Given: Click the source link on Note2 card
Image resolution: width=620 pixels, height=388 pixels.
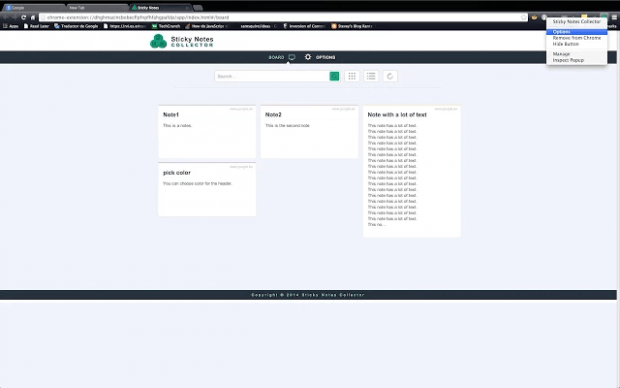Looking at the screenshot, I should pyautogui.click(x=343, y=109).
